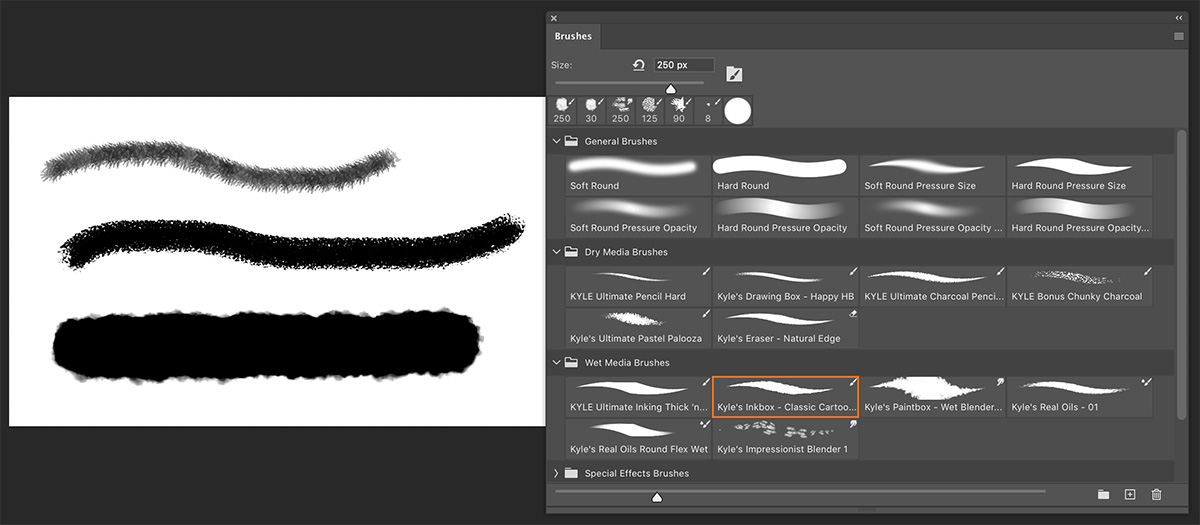Click the 'General Brushes' group label
Screen dimensions: 1200x525
point(620,142)
